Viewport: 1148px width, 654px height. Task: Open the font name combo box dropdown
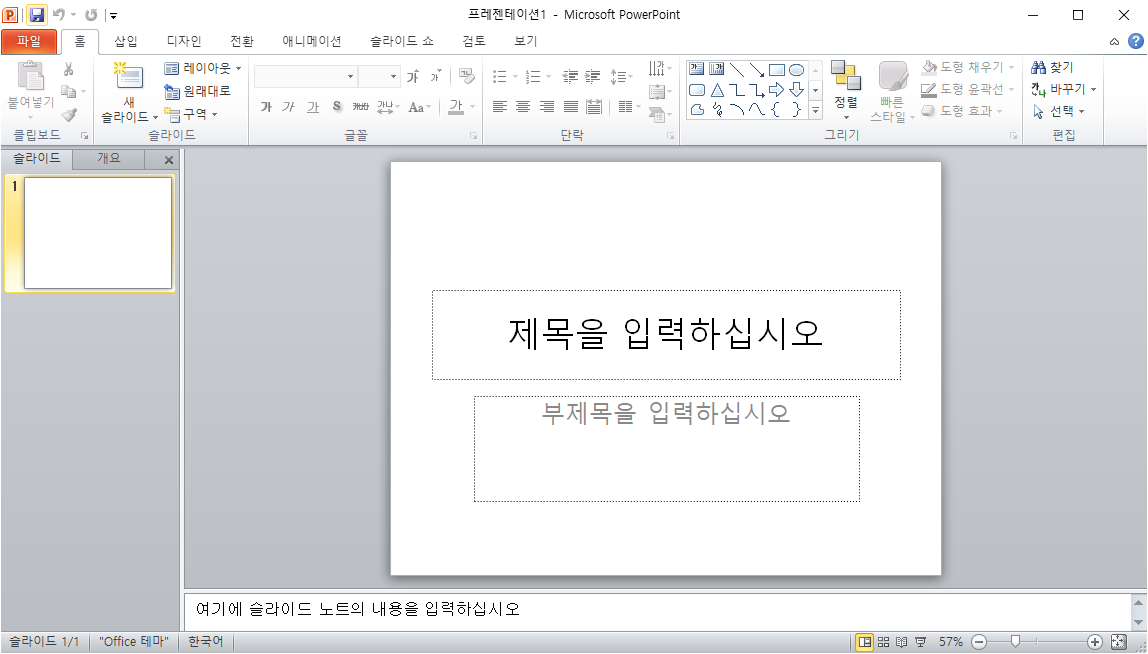coord(351,76)
